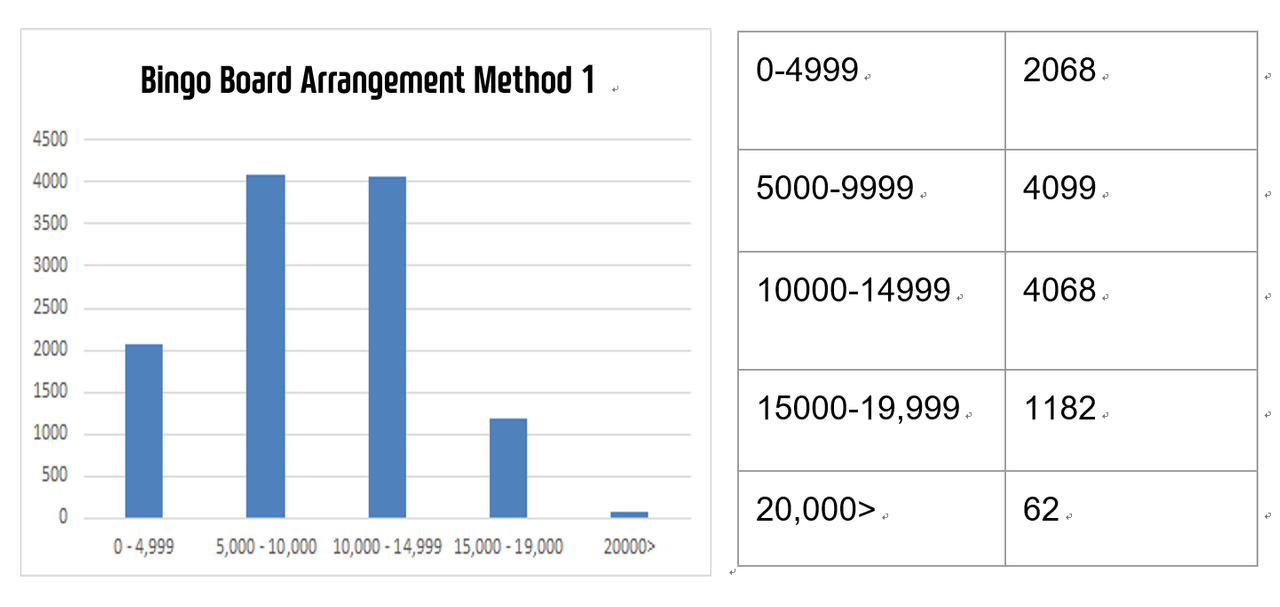The height and width of the screenshot is (607, 1280).
Task: Select the '10,000 - 14,999' chart bar
Action: pyautogui.click(x=387, y=347)
